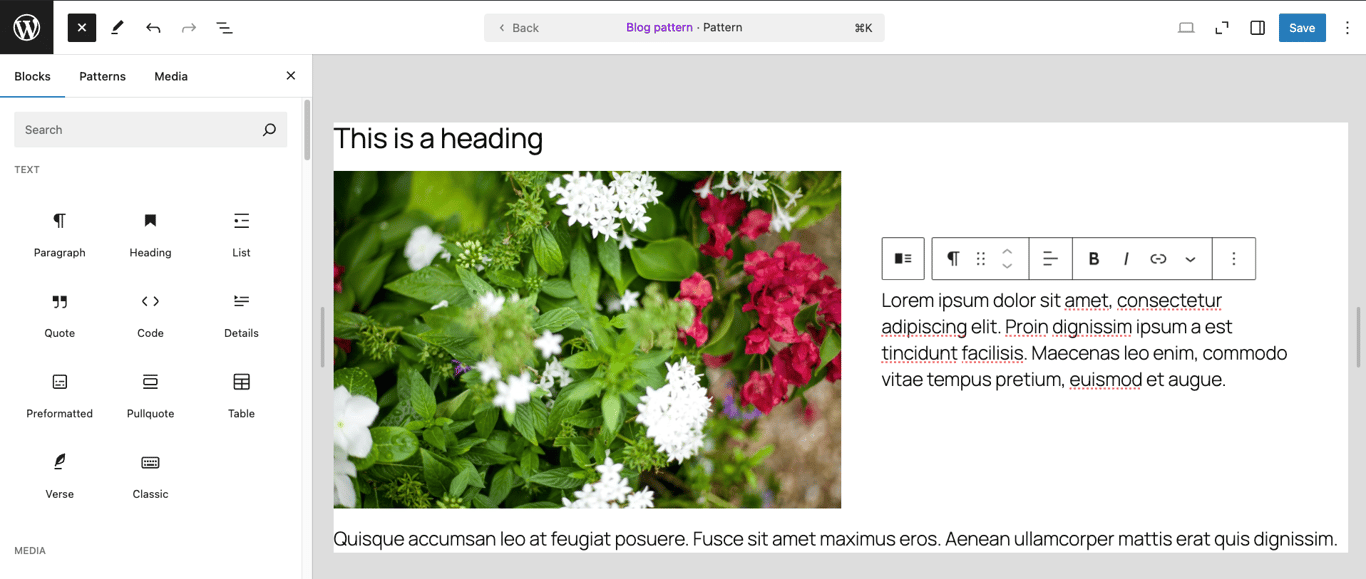Insert a Quote block
This screenshot has width=1366, height=579.
click(x=59, y=312)
